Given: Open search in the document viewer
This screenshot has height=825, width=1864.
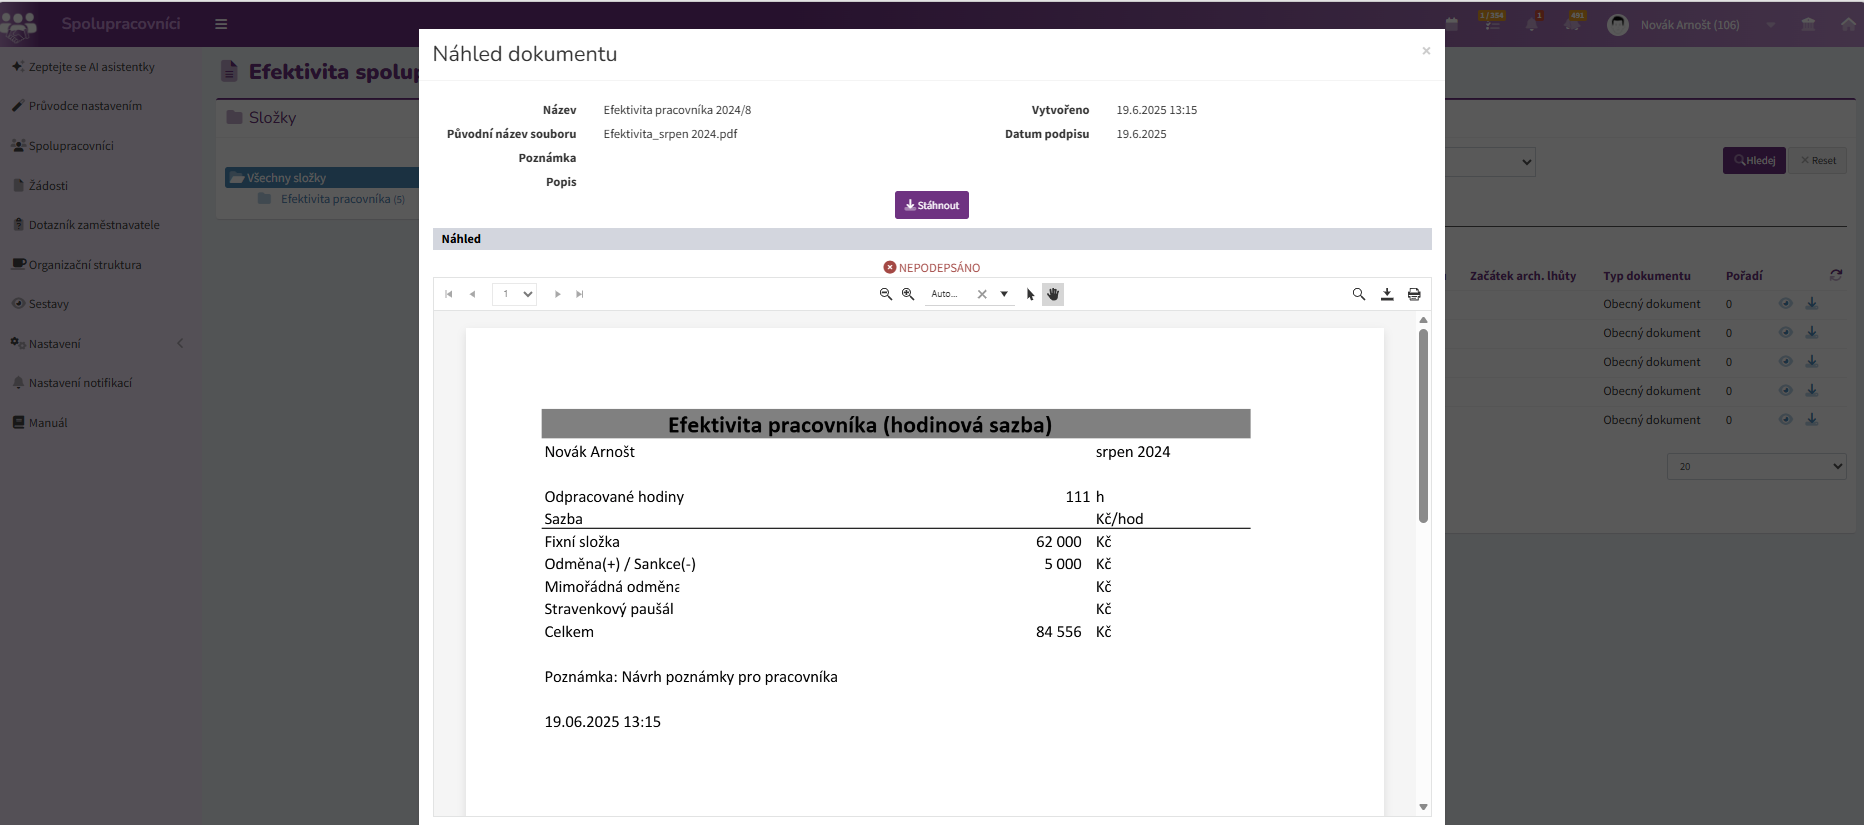Looking at the screenshot, I should 1359,294.
